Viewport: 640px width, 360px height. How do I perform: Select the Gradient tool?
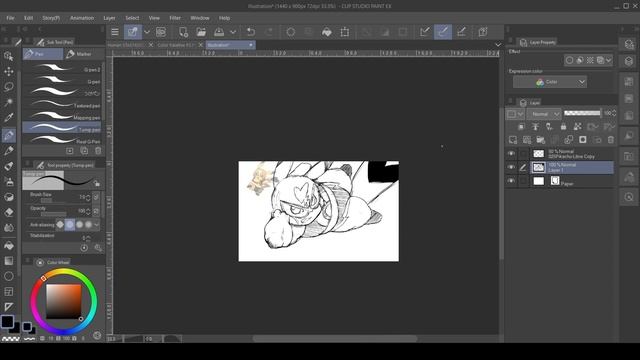pyautogui.click(x=9, y=261)
